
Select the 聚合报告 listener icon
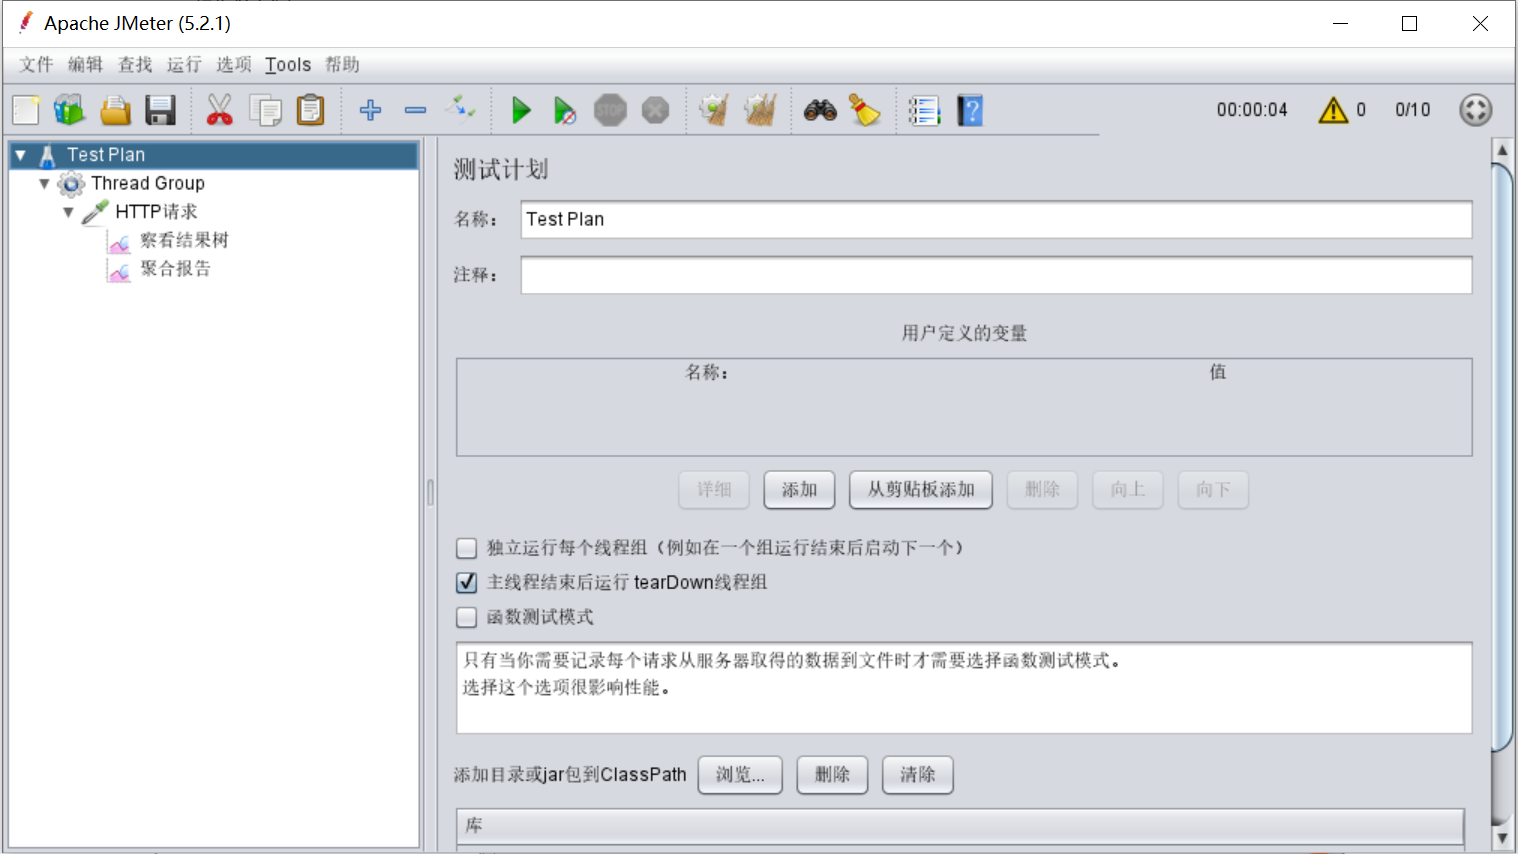click(120, 270)
